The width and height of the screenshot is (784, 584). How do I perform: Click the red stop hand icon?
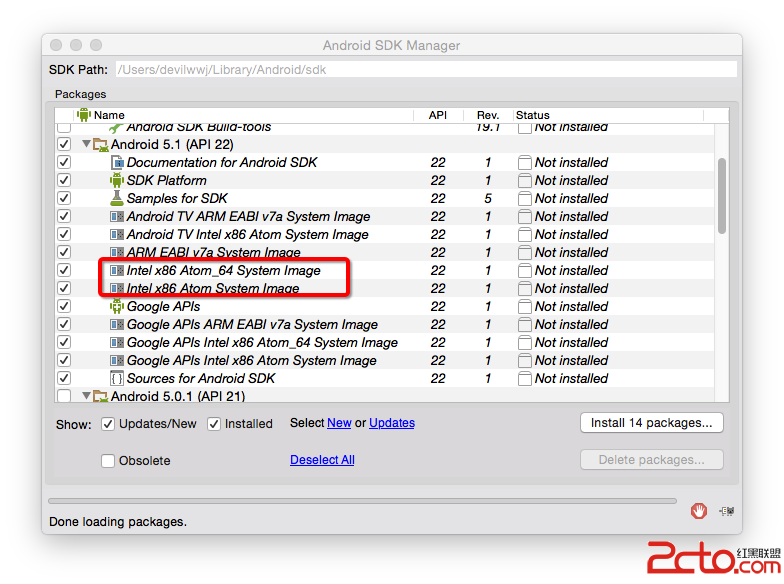(699, 511)
